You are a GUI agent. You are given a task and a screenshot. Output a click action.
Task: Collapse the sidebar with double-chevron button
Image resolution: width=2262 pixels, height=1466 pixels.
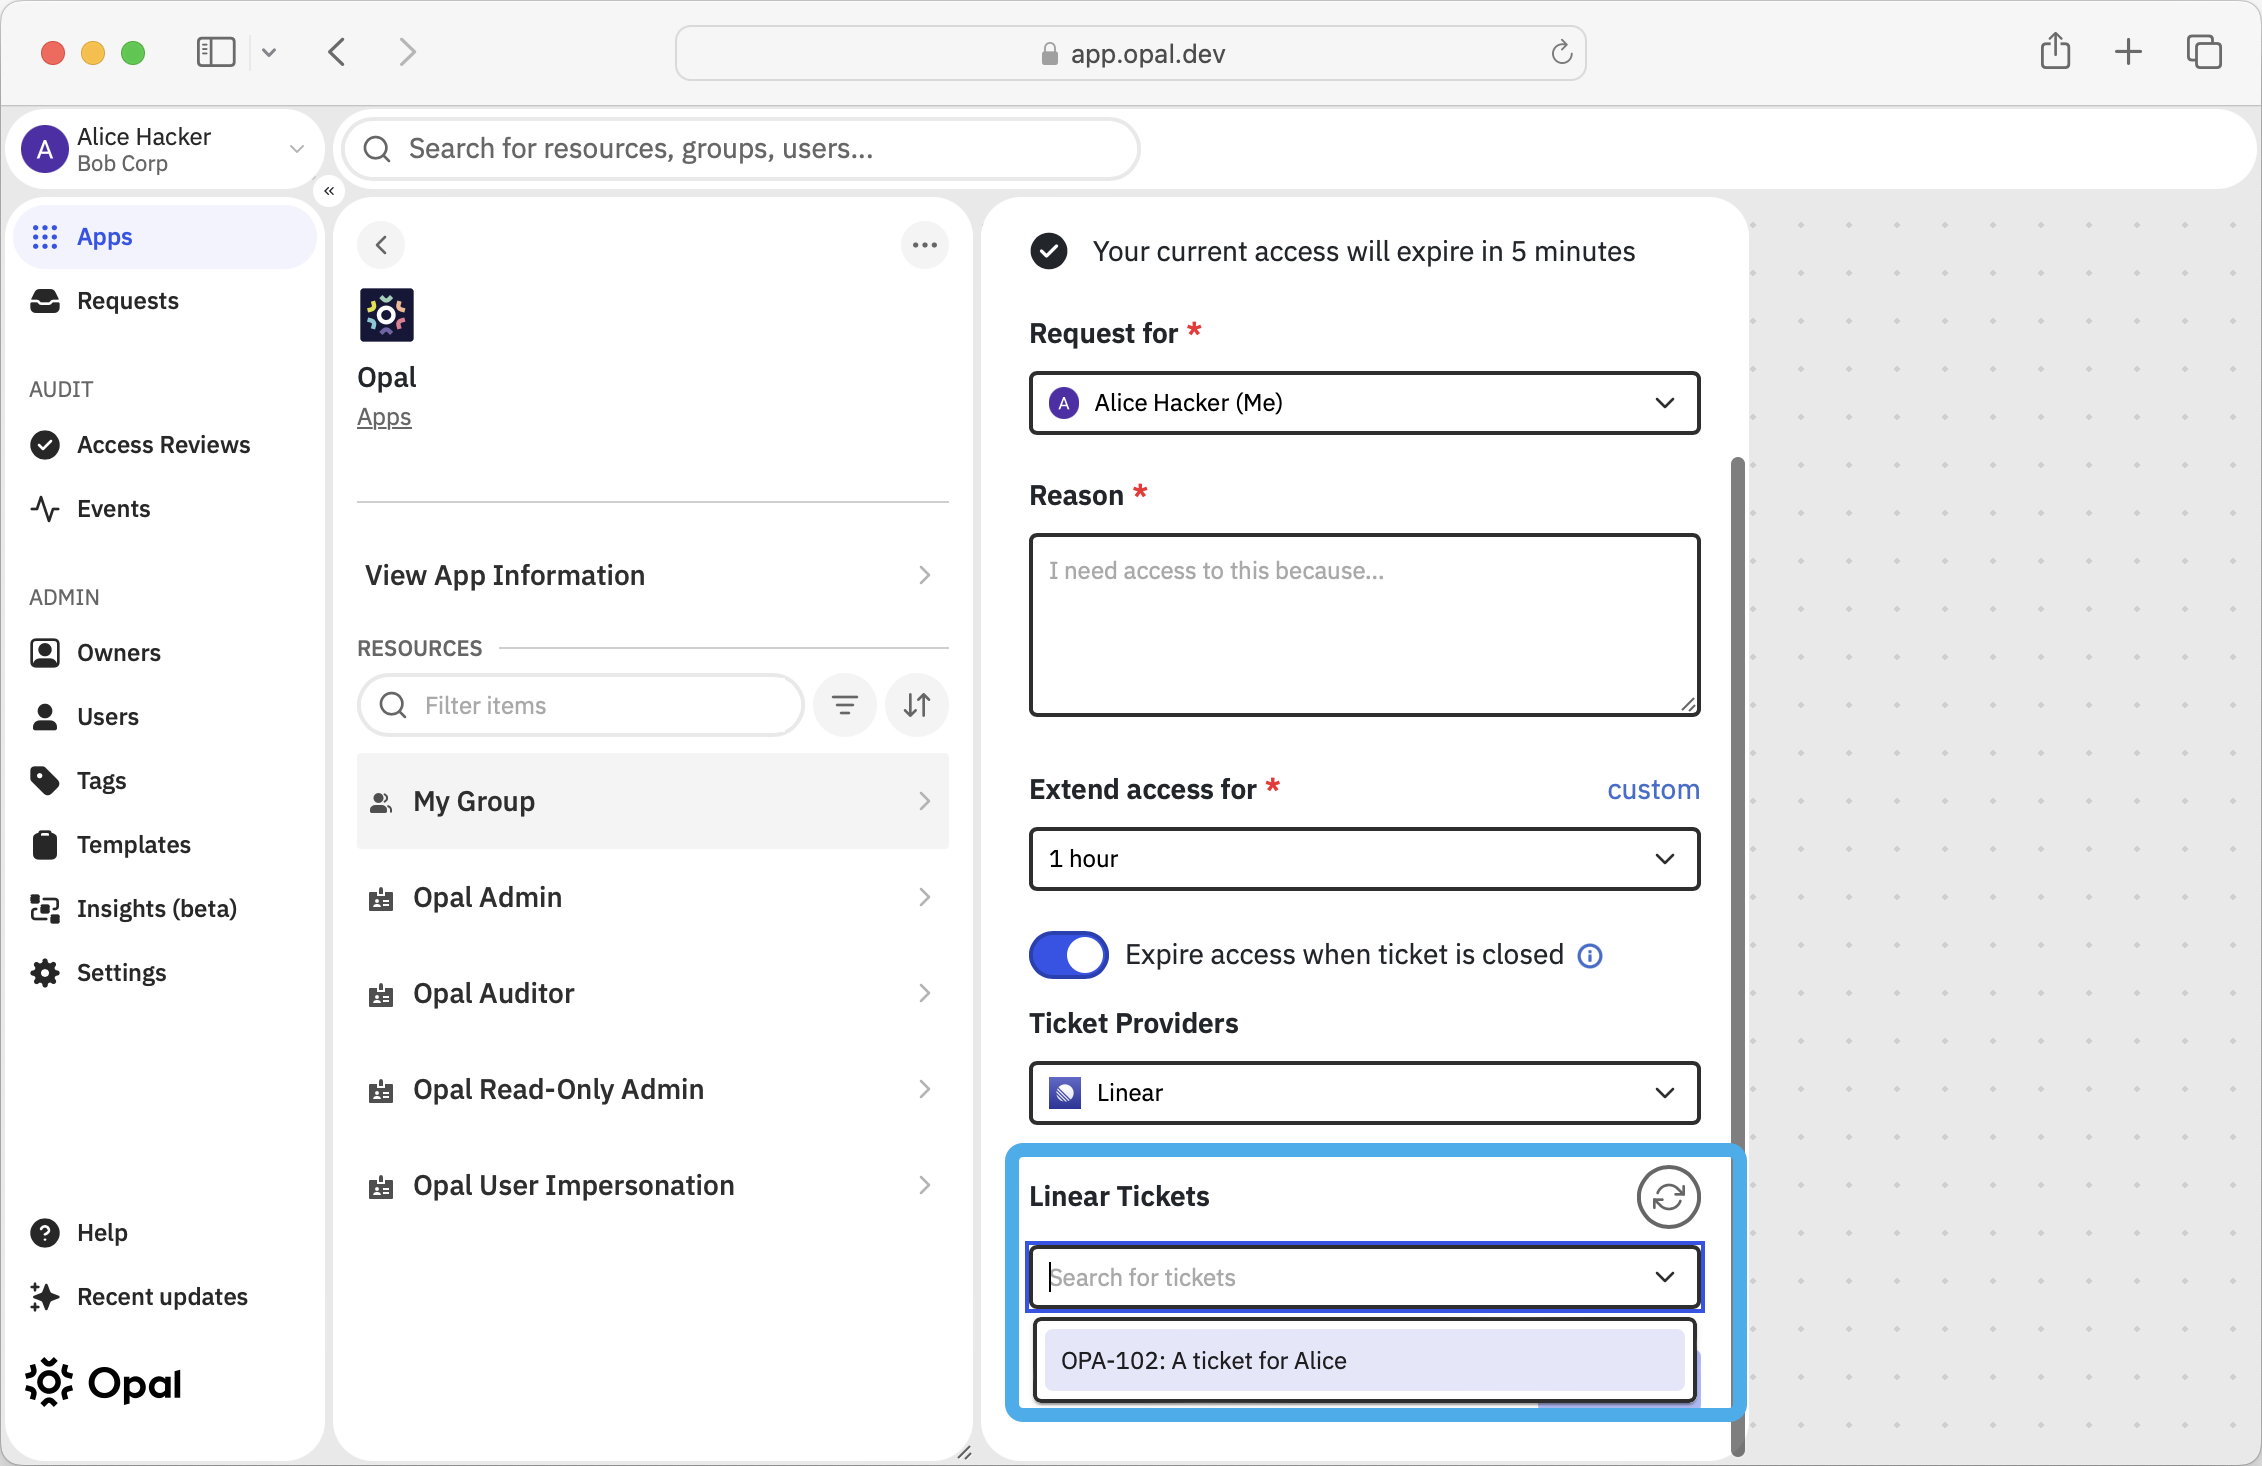[x=329, y=191]
